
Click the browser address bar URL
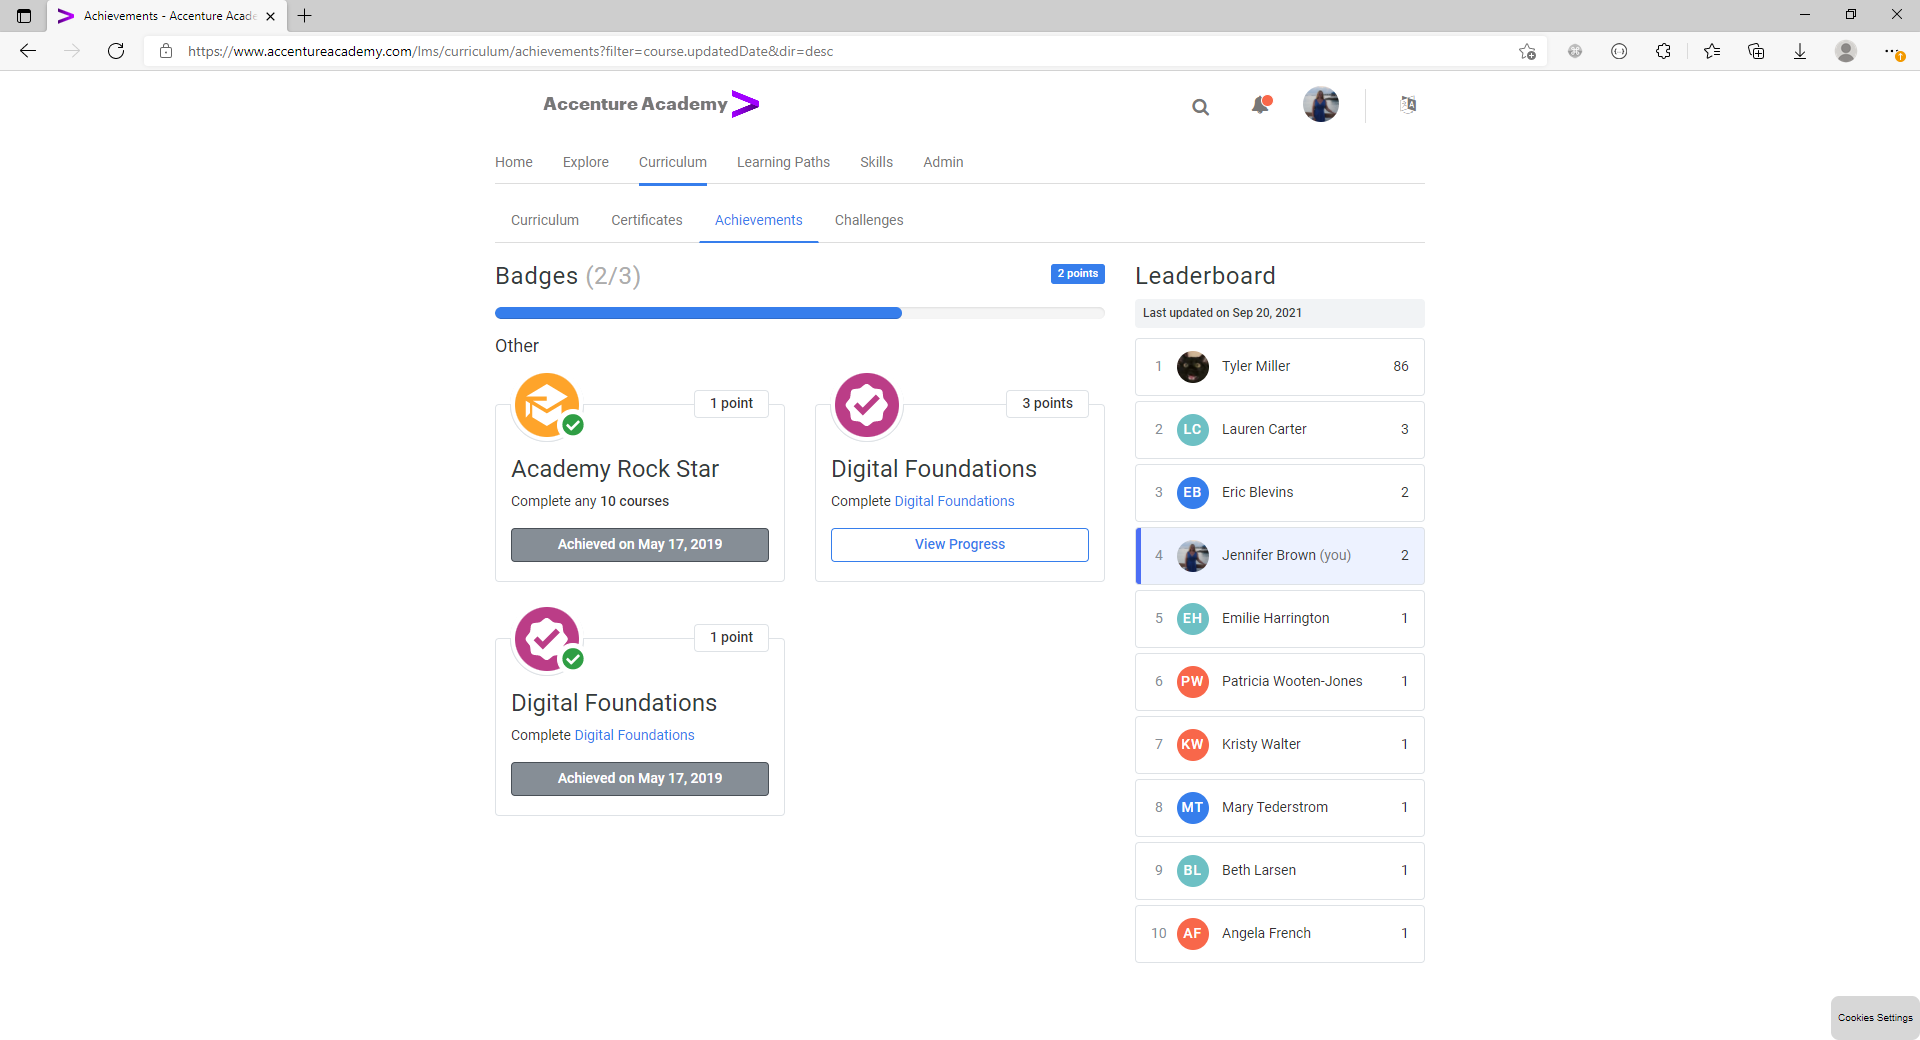(510, 51)
